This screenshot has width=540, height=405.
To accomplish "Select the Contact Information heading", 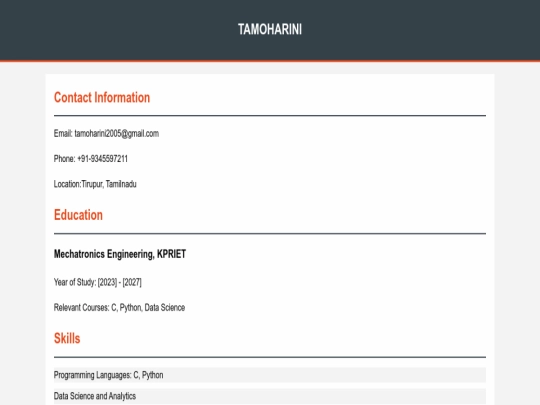I will pos(102,97).
